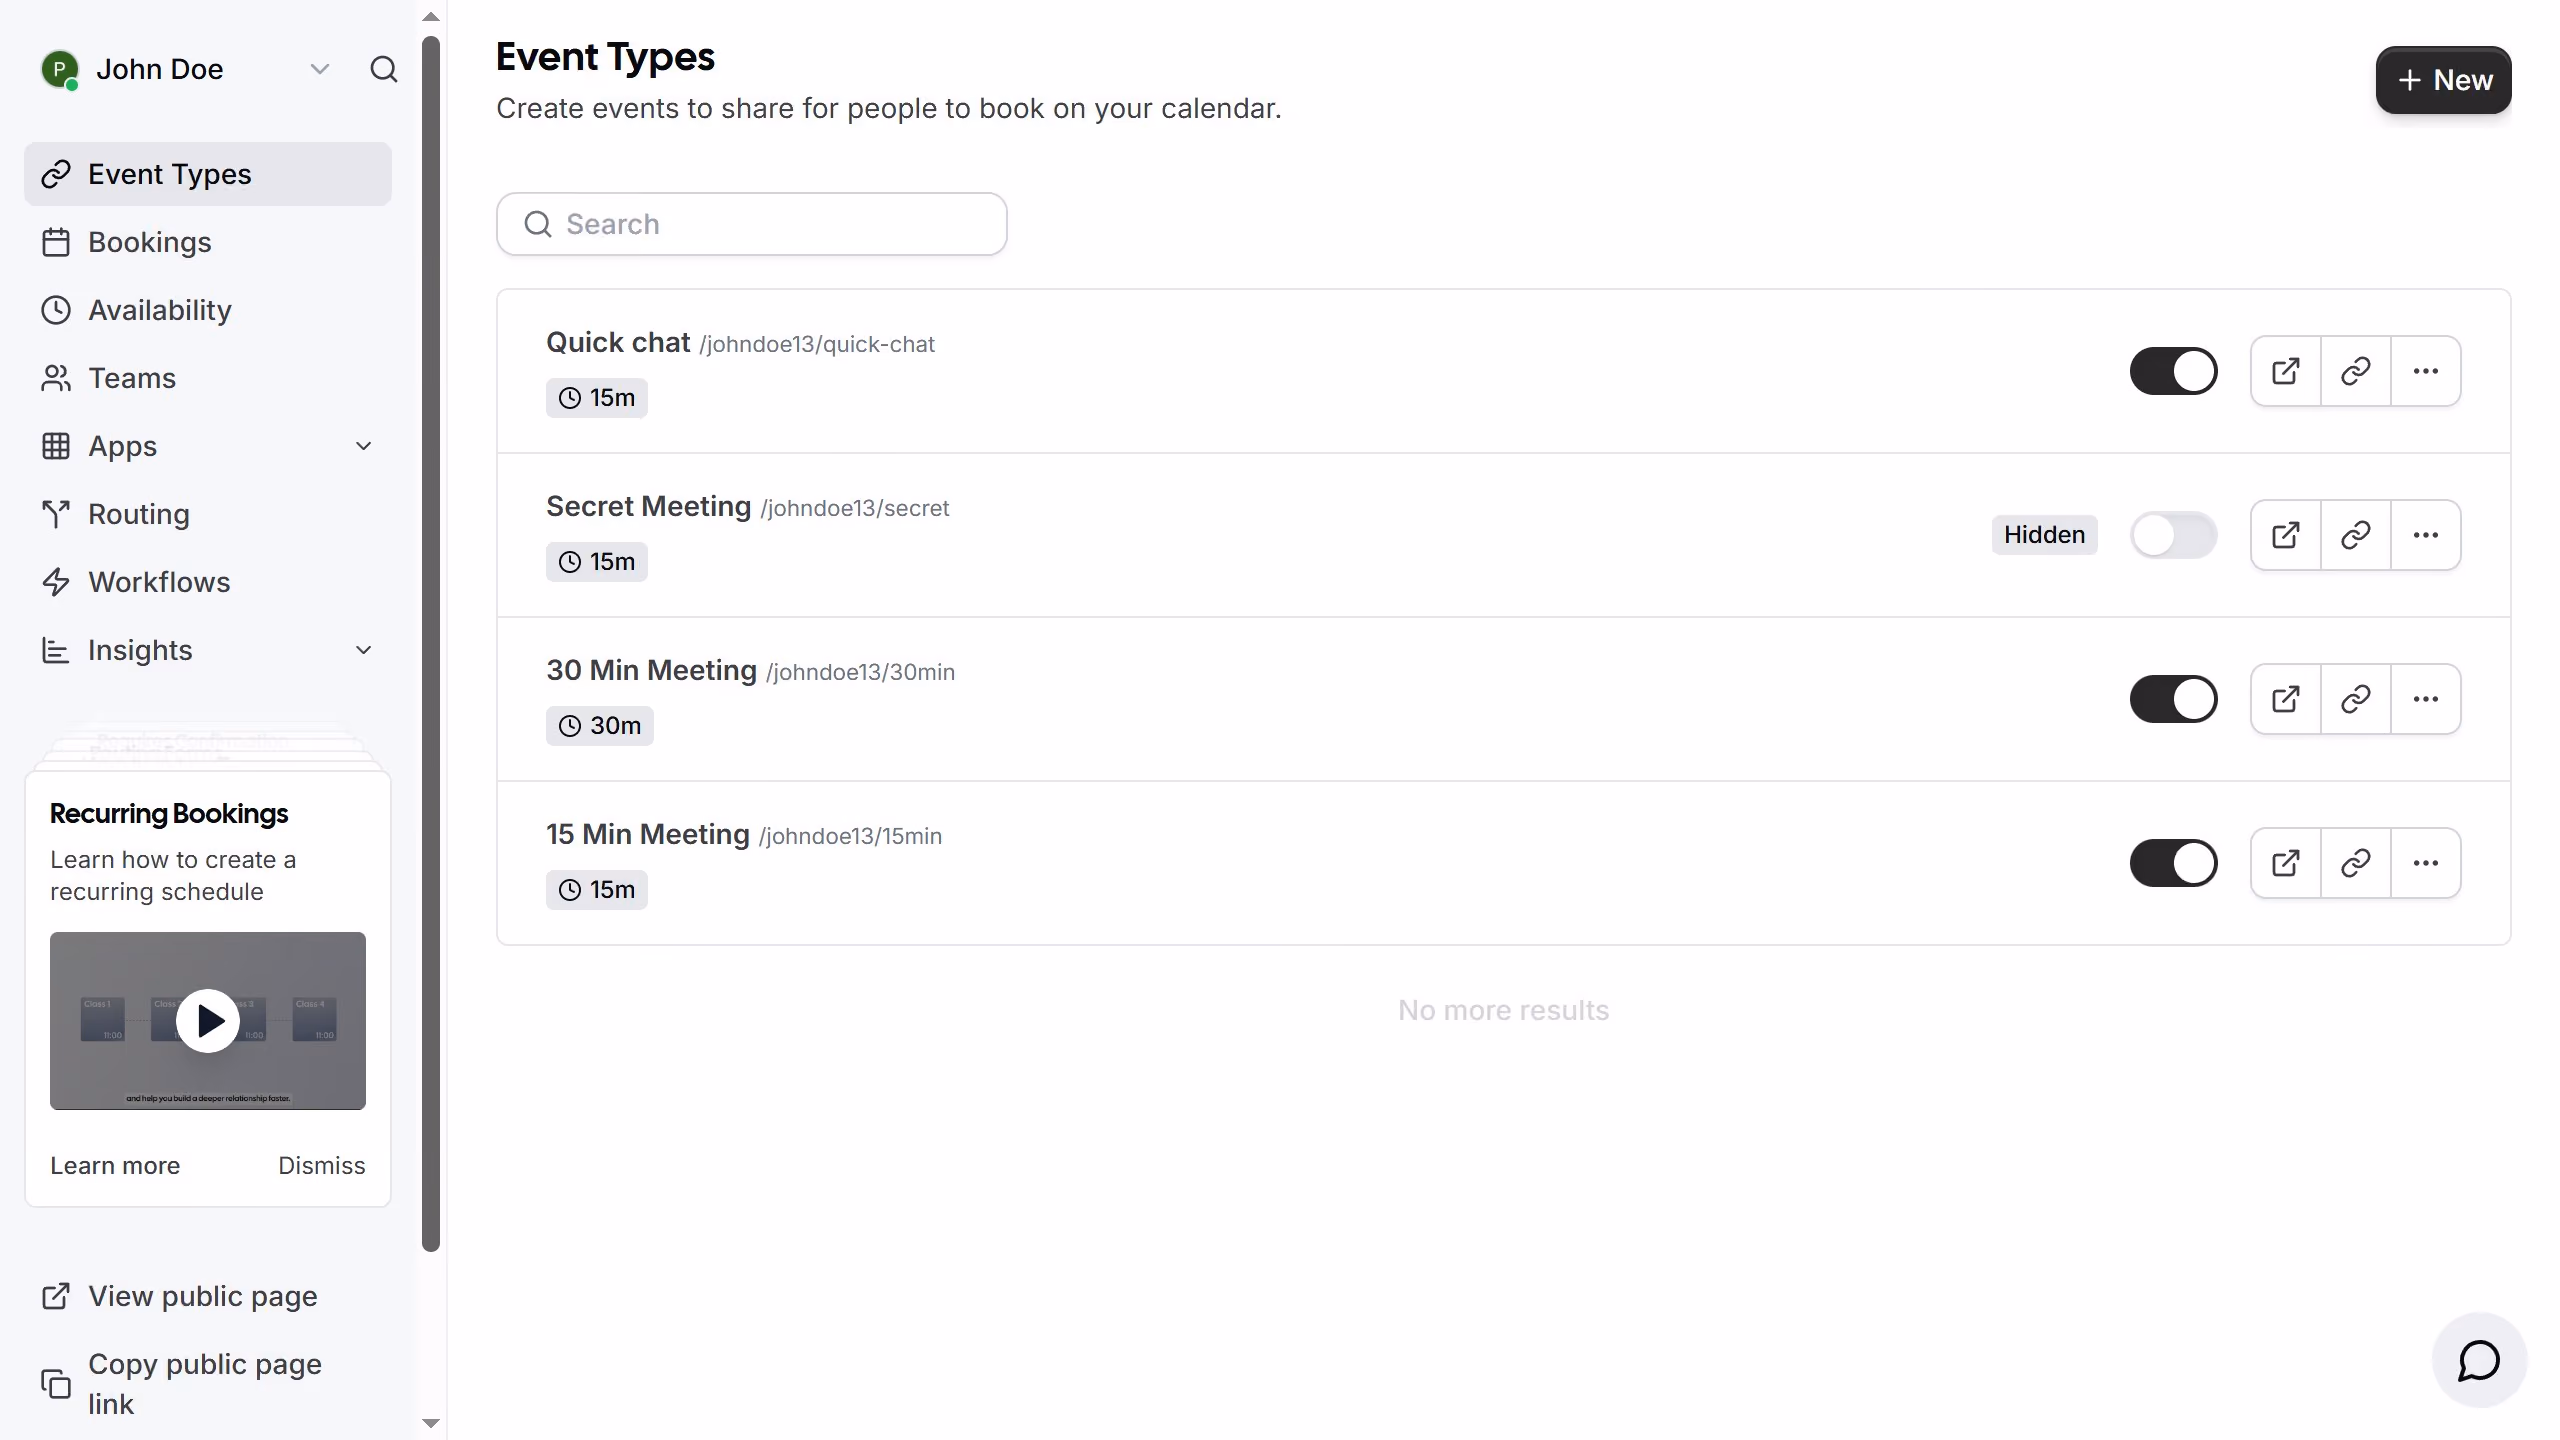Click the sidebar vertical scrollbar thumb
2560x1440 pixels.
tap(431, 643)
